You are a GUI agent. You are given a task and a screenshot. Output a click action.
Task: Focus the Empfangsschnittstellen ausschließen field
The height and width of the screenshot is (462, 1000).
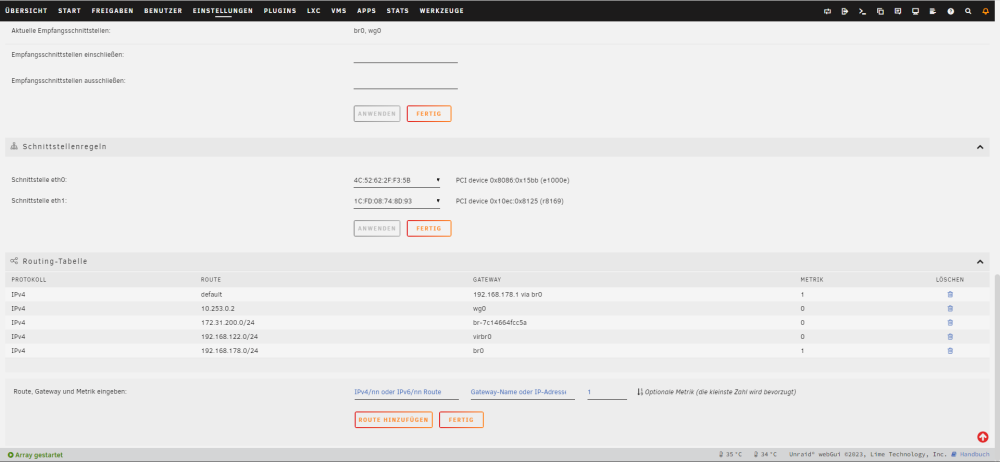pos(406,82)
